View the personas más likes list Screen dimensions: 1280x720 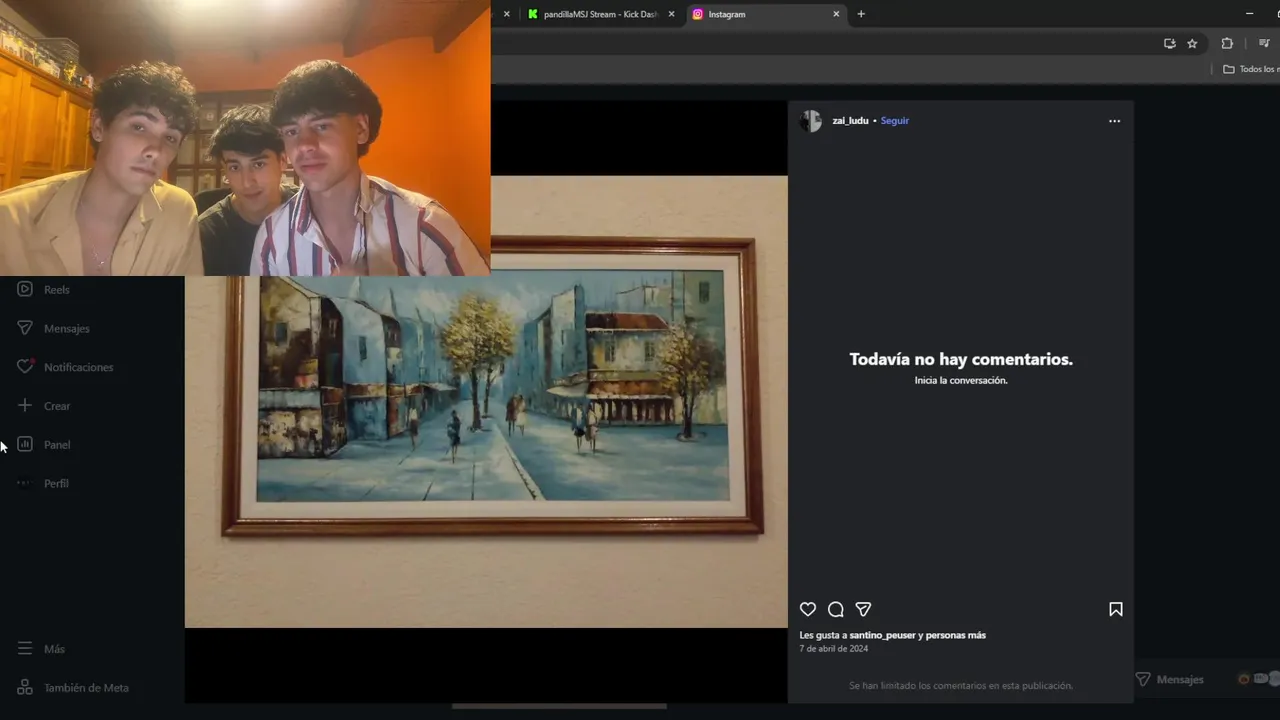[956, 635]
